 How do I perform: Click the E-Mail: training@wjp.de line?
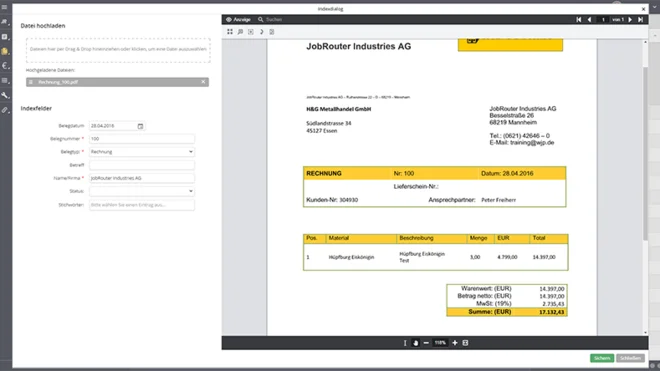522,143
